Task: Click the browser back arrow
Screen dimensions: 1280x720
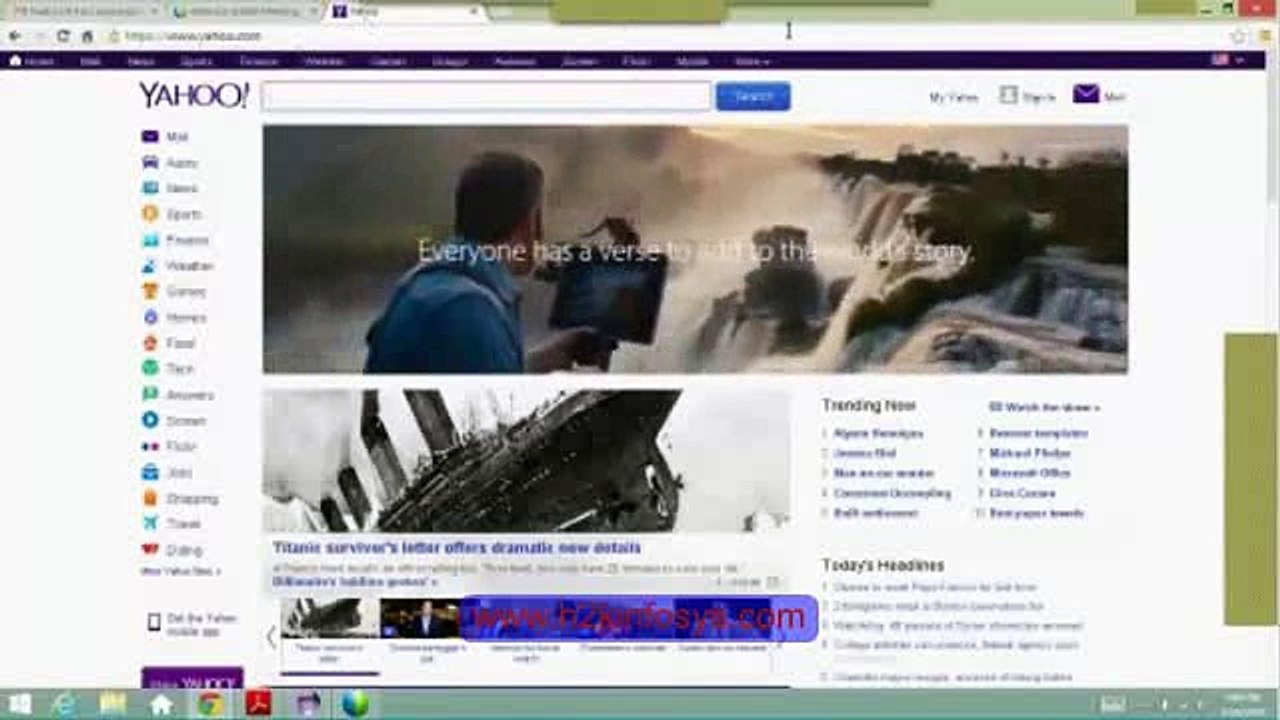Action: (x=15, y=36)
